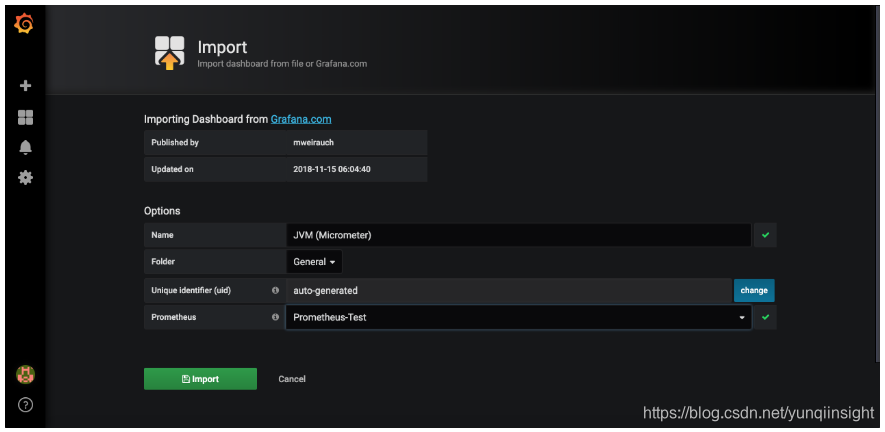Click the Name label in Options
The height and width of the screenshot is (432, 885).
pyautogui.click(x=163, y=235)
